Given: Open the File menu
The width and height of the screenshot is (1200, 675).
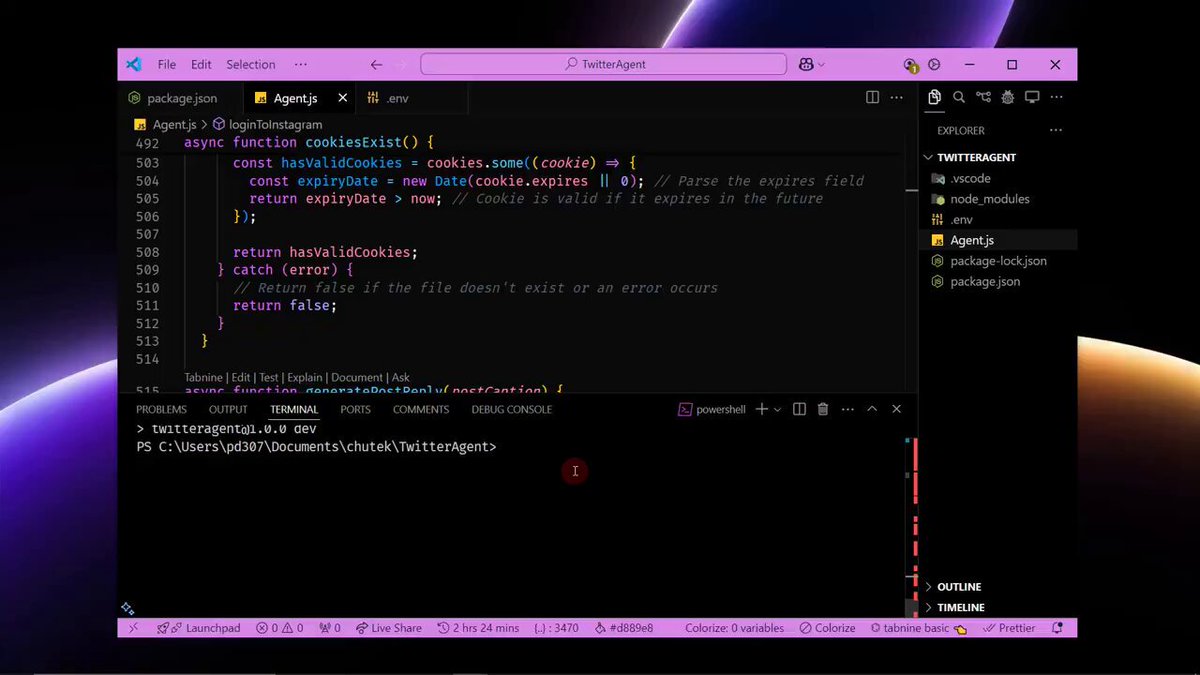Looking at the screenshot, I should tap(167, 64).
